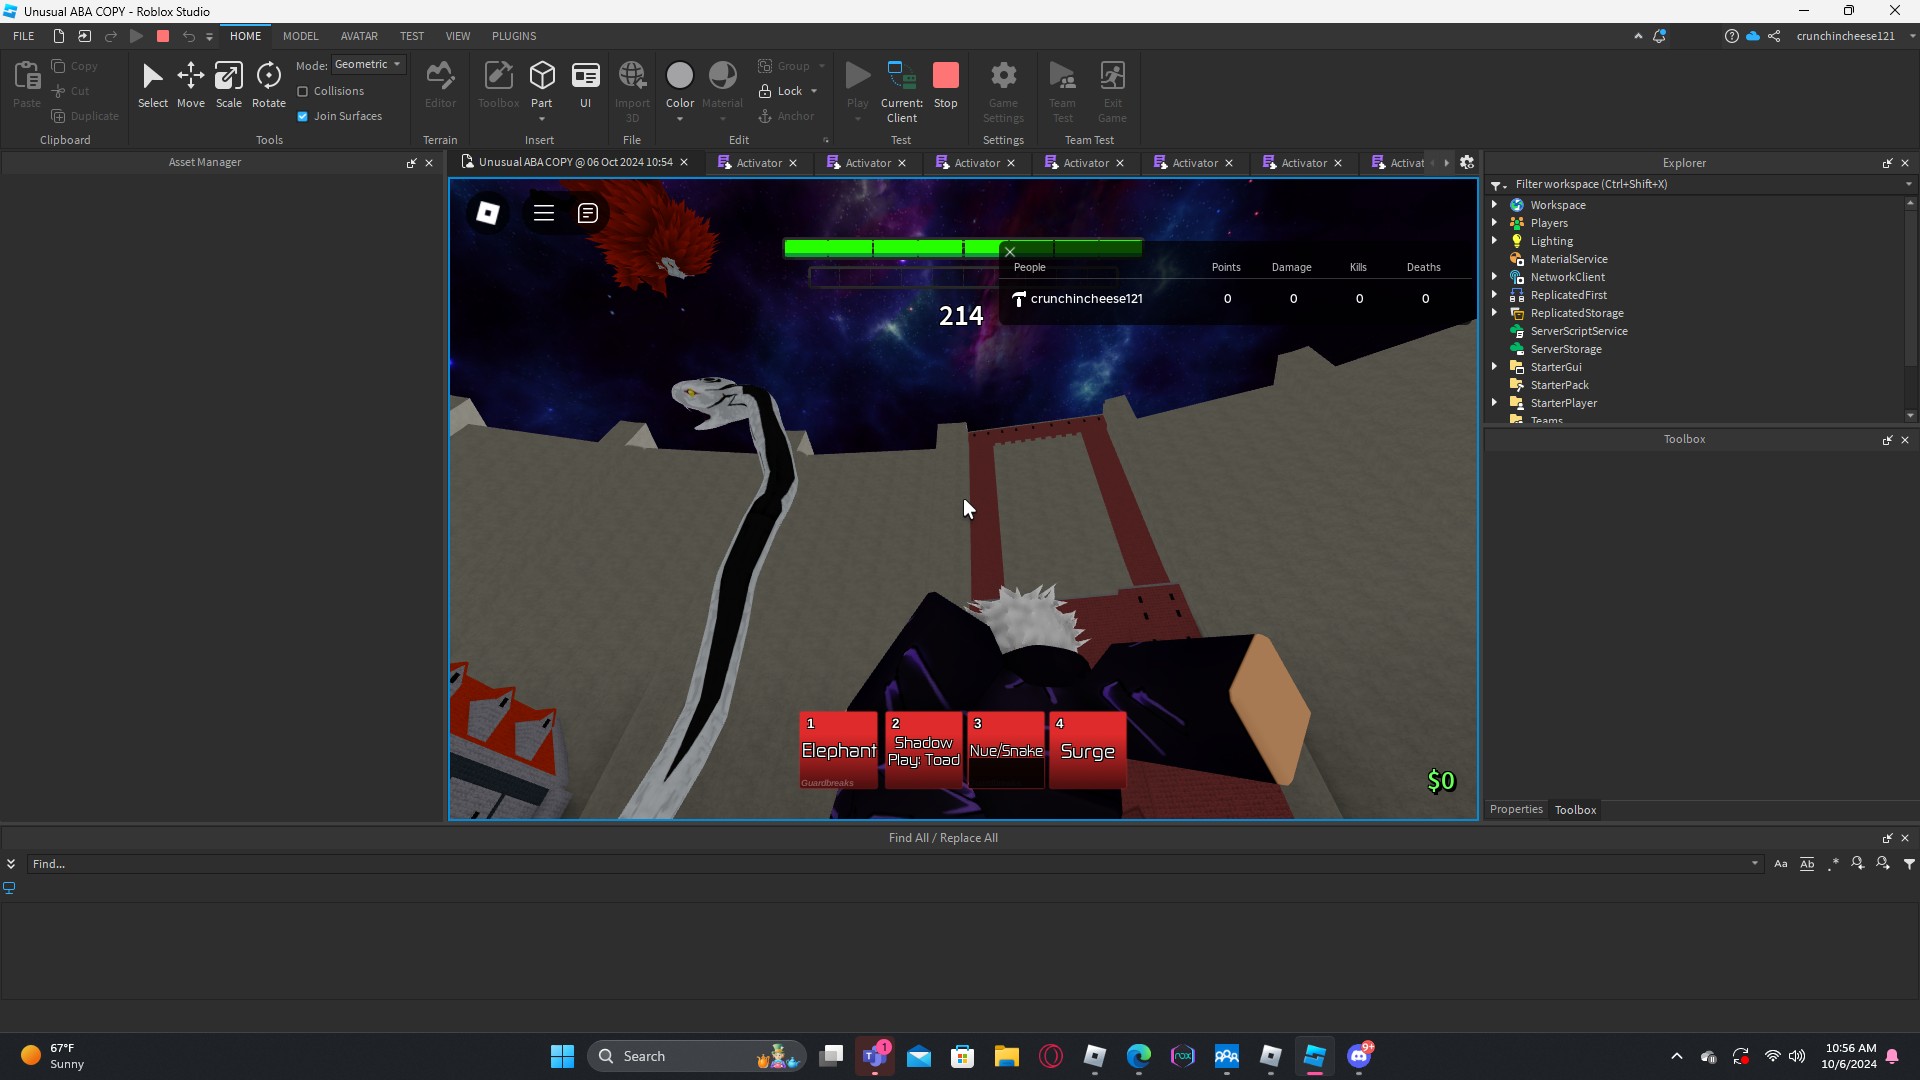Open the Roblox in-game menu icon
Viewport: 1920px width, 1080px height.
click(488, 213)
